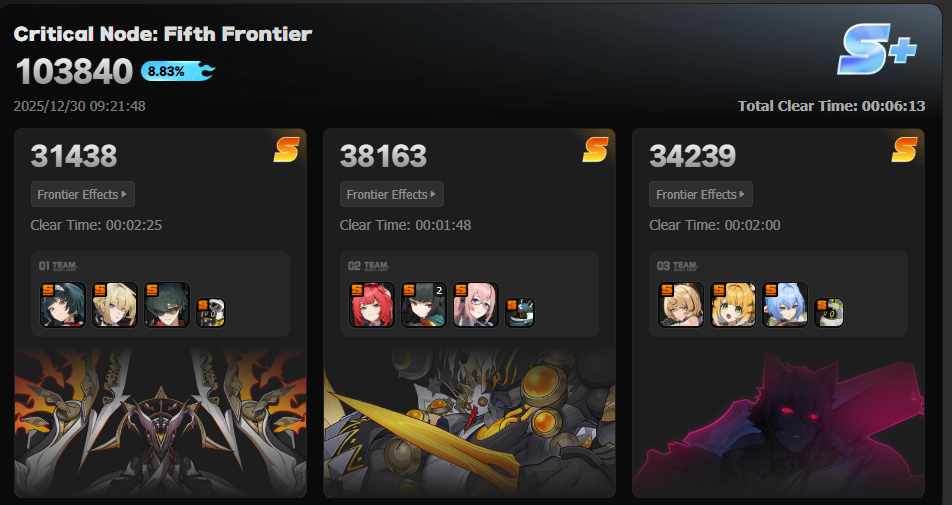The height and width of the screenshot is (505, 952).
Task: Click the first agent portrait in Team 01
Action: point(63,305)
